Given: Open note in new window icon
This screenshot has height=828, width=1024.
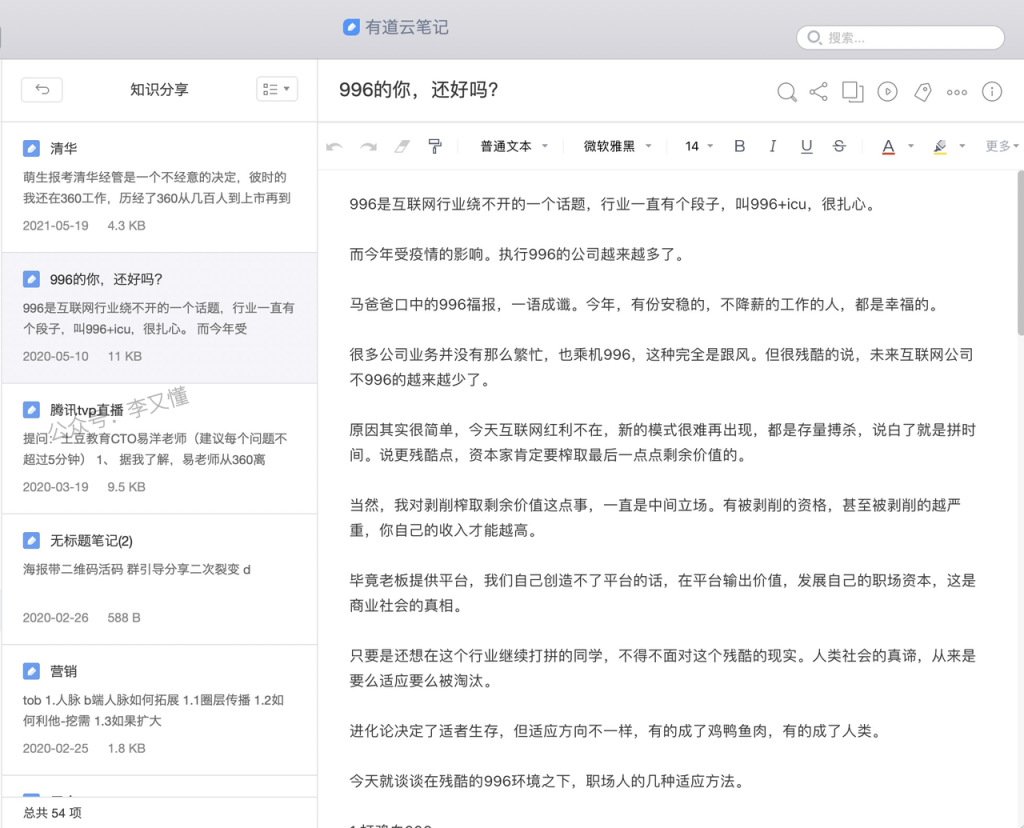Looking at the screenshot, I should (x=852, y=91).
